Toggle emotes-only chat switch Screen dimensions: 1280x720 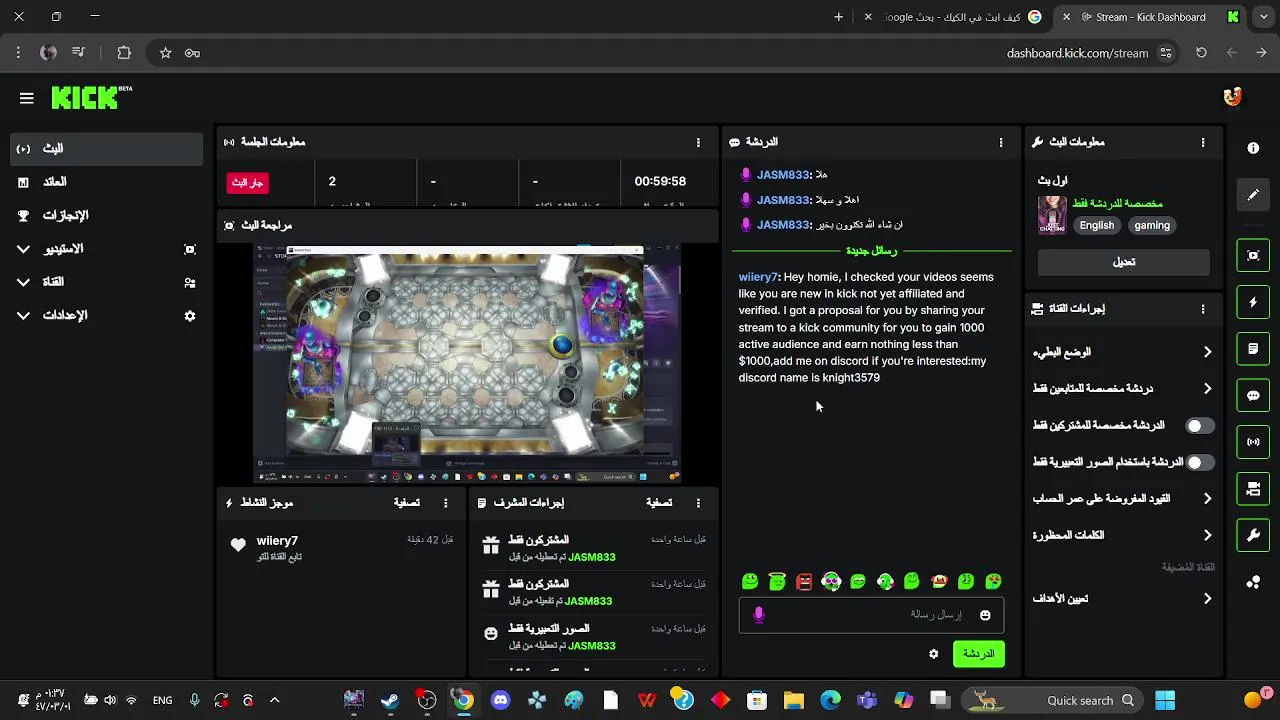tap(1200, 462)
